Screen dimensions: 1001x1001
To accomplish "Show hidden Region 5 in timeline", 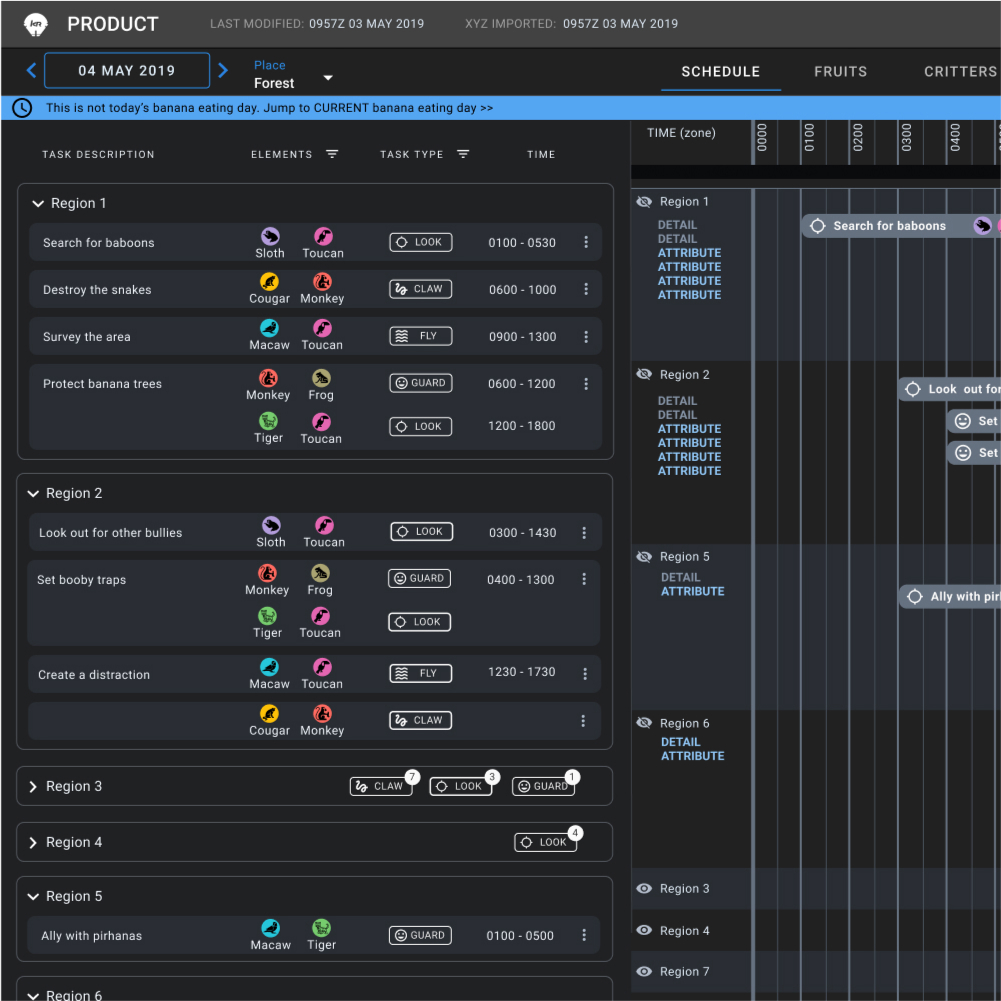I will pyautogui.click(x=644, y=557).
